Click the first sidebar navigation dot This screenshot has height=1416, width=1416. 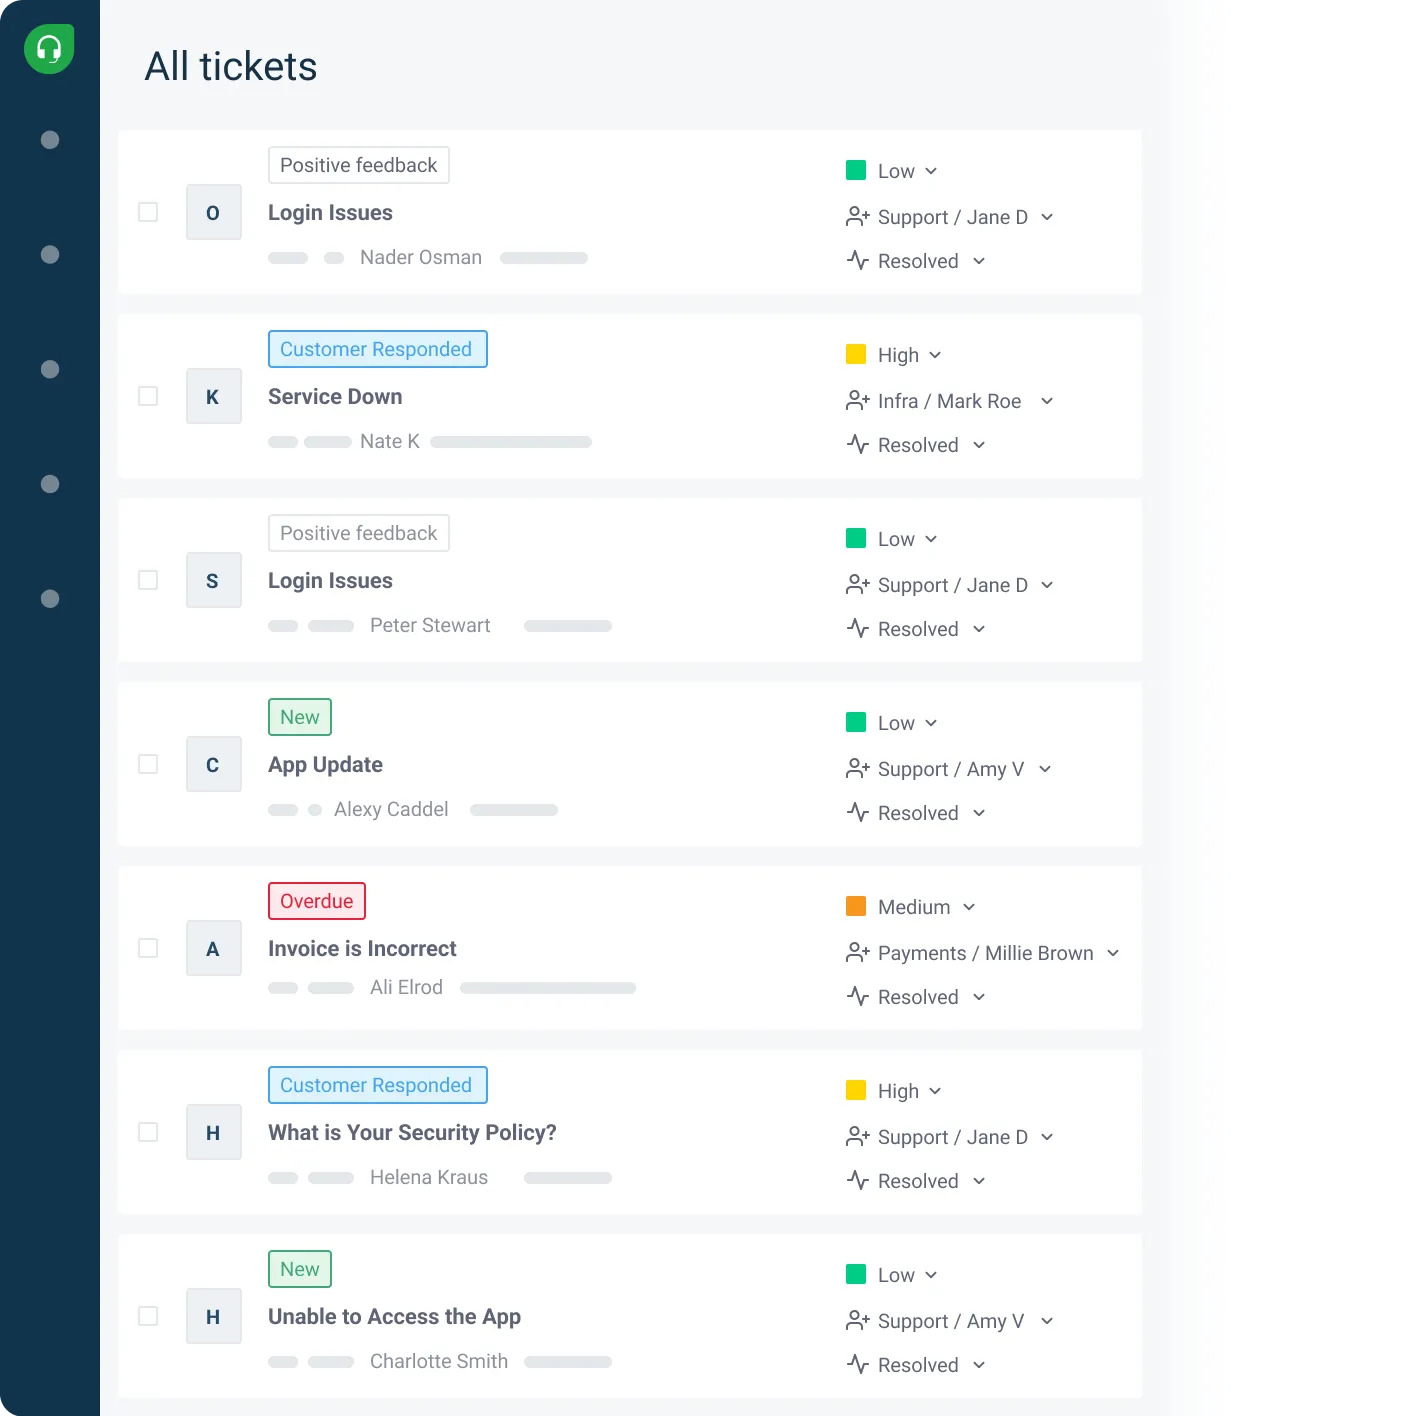point(50,140)
